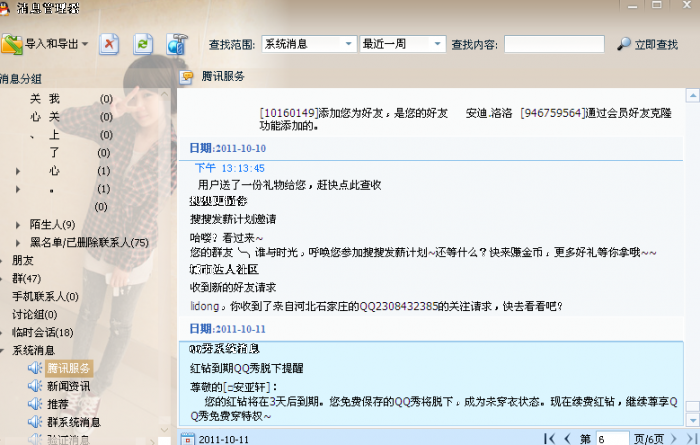Open the 最近一周 time range dropdown
Screen dimensions: 700x445
403,44
